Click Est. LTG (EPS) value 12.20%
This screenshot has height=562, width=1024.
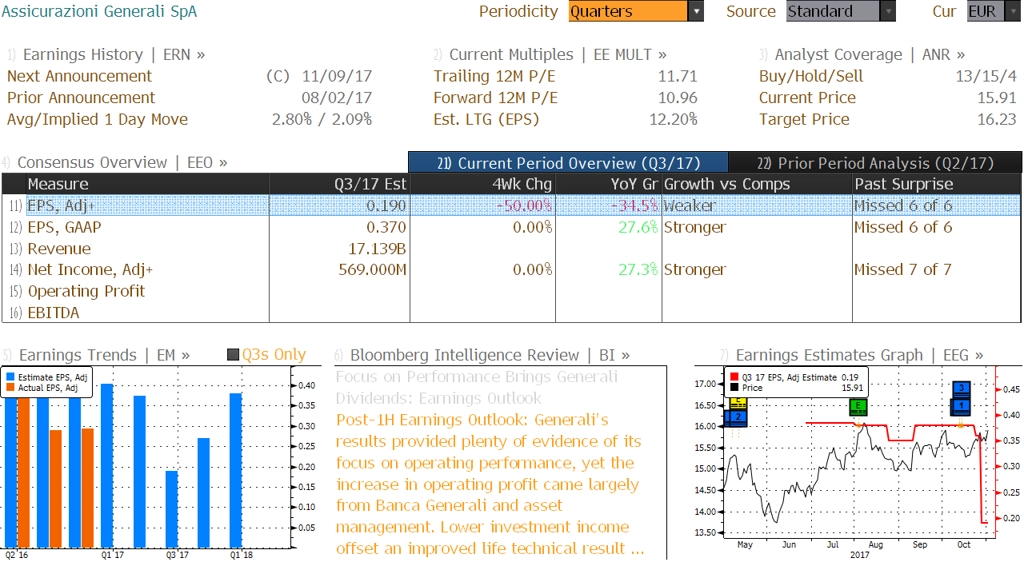click(673, 119)
